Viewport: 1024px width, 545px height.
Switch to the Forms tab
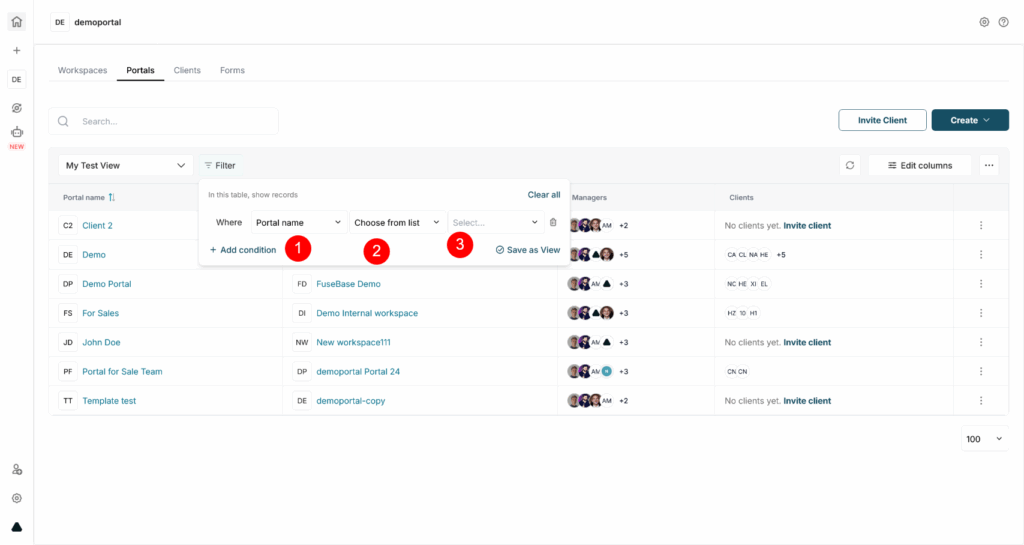click(x=232, y=70)
